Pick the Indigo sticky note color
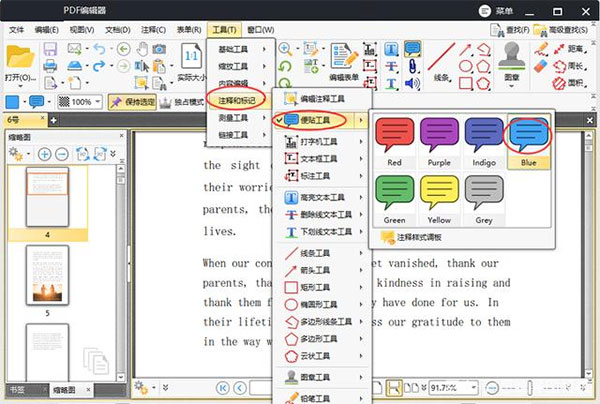The width and height of the screenshot is (600, 404). [x=484, y=142]
